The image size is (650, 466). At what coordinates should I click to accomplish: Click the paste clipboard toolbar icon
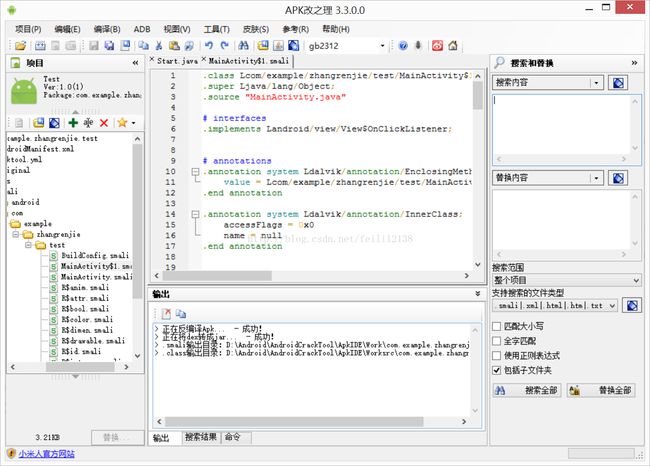174,46
